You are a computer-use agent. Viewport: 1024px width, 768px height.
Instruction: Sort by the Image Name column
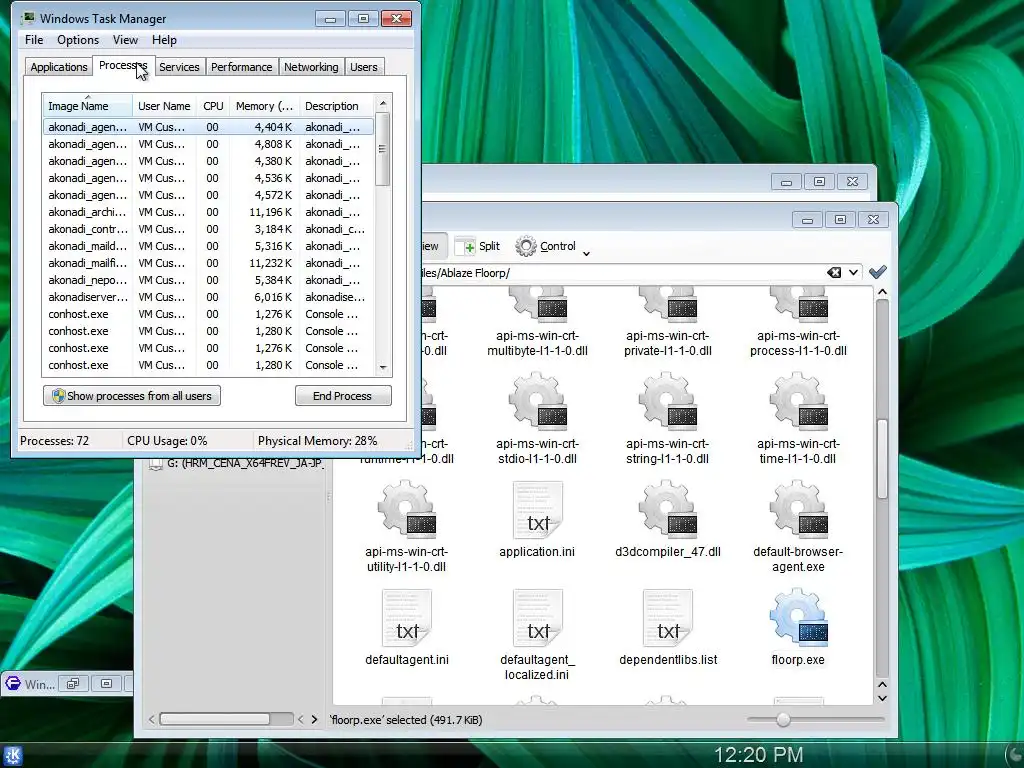(88, 106)
